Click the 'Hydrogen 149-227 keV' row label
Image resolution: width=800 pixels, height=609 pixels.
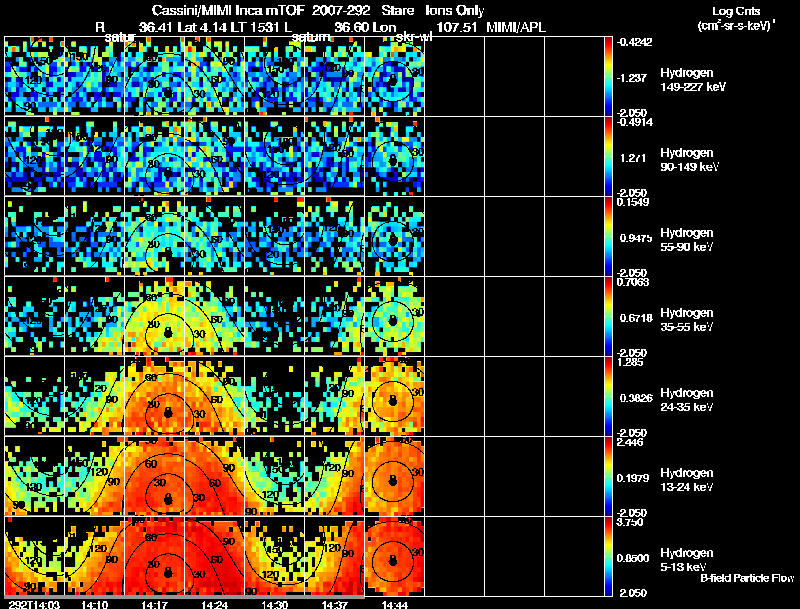(x=692, y=80)
